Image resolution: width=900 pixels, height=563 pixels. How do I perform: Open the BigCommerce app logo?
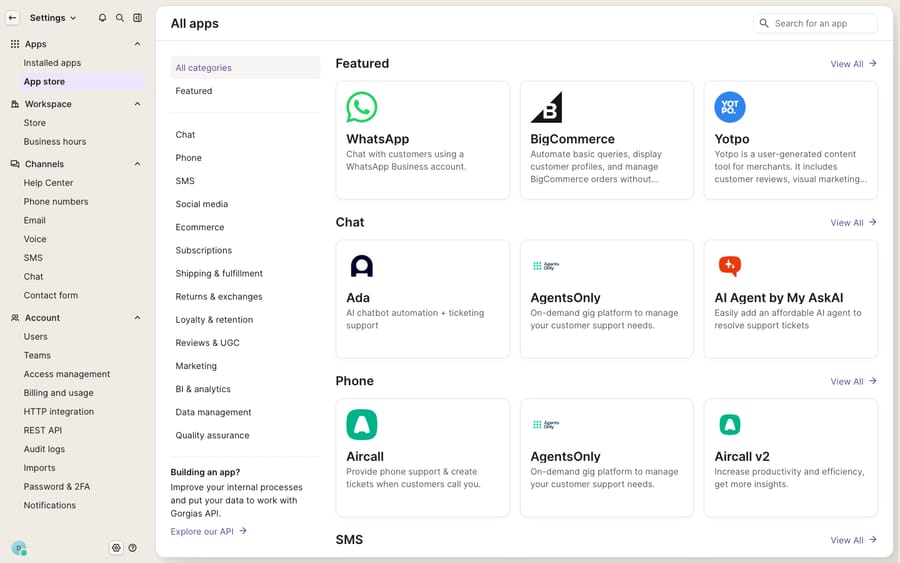click(546, 107)
